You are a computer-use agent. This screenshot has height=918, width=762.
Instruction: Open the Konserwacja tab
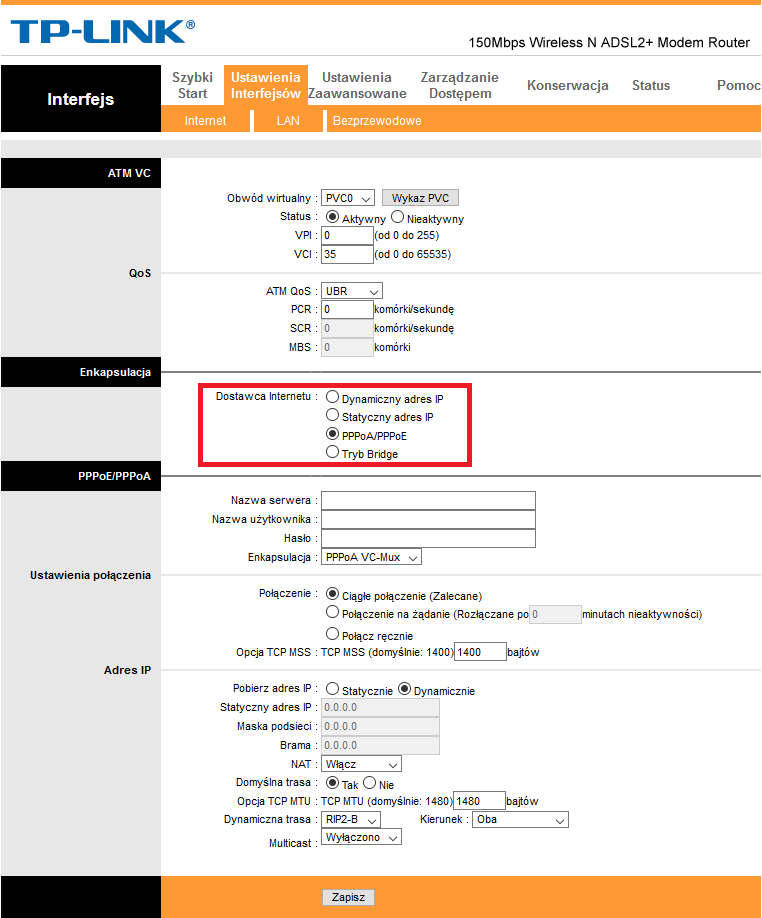[x=567, y=85]
